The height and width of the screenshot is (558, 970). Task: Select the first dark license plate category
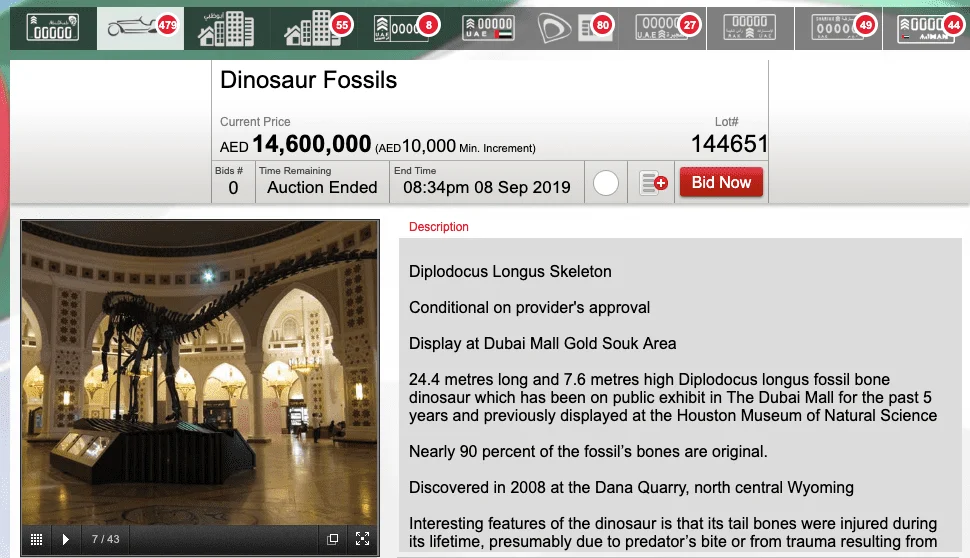pos(52,28)
